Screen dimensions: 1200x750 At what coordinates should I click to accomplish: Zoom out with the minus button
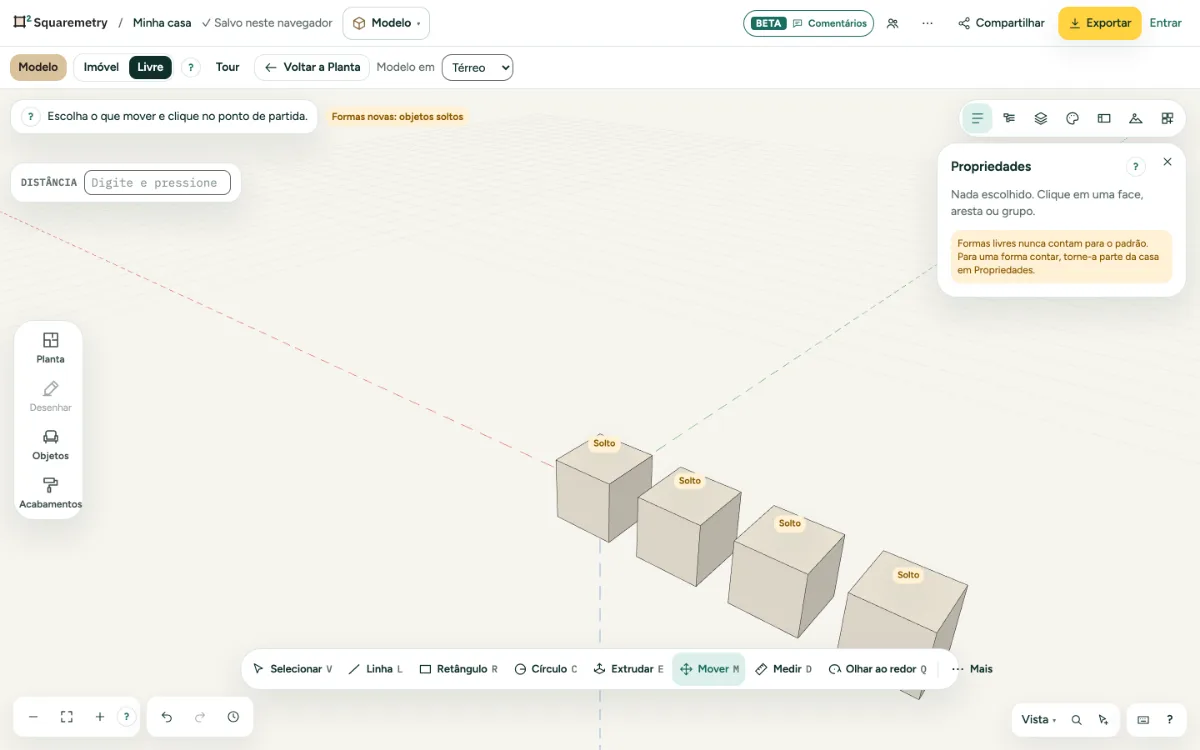(x=33, y=717)
